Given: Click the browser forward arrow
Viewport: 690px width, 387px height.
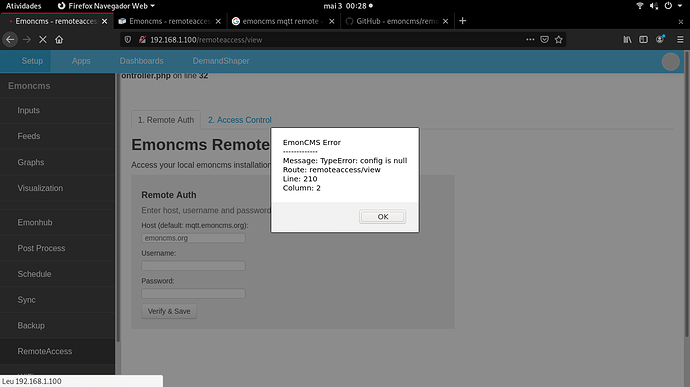Looking at the screenshot, I should pos(27,40).
